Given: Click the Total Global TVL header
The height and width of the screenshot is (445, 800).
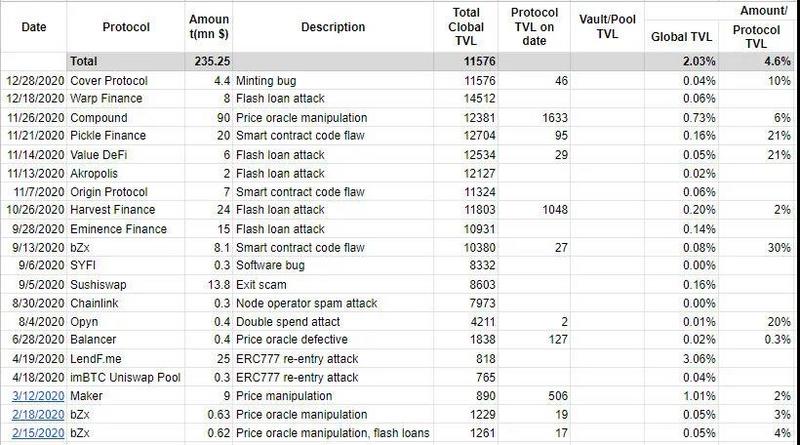Looking at the screenshot, I should [x=466, y=27].
